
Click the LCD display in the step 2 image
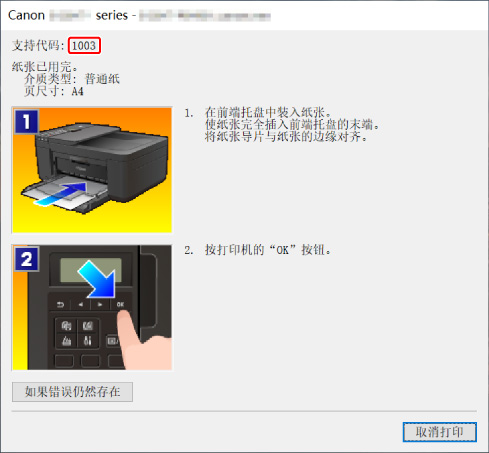click(91, 270)
